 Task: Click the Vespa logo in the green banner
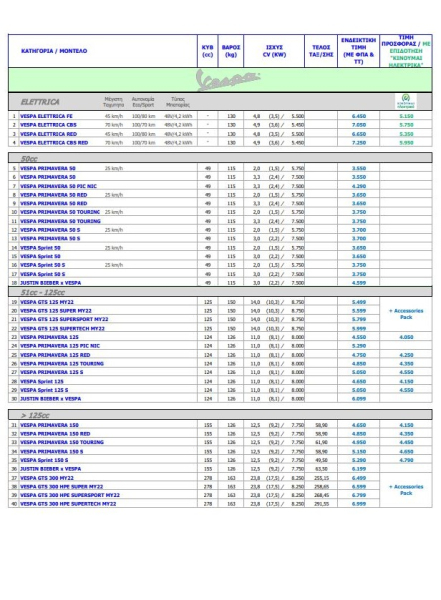(x=228, y=80)
